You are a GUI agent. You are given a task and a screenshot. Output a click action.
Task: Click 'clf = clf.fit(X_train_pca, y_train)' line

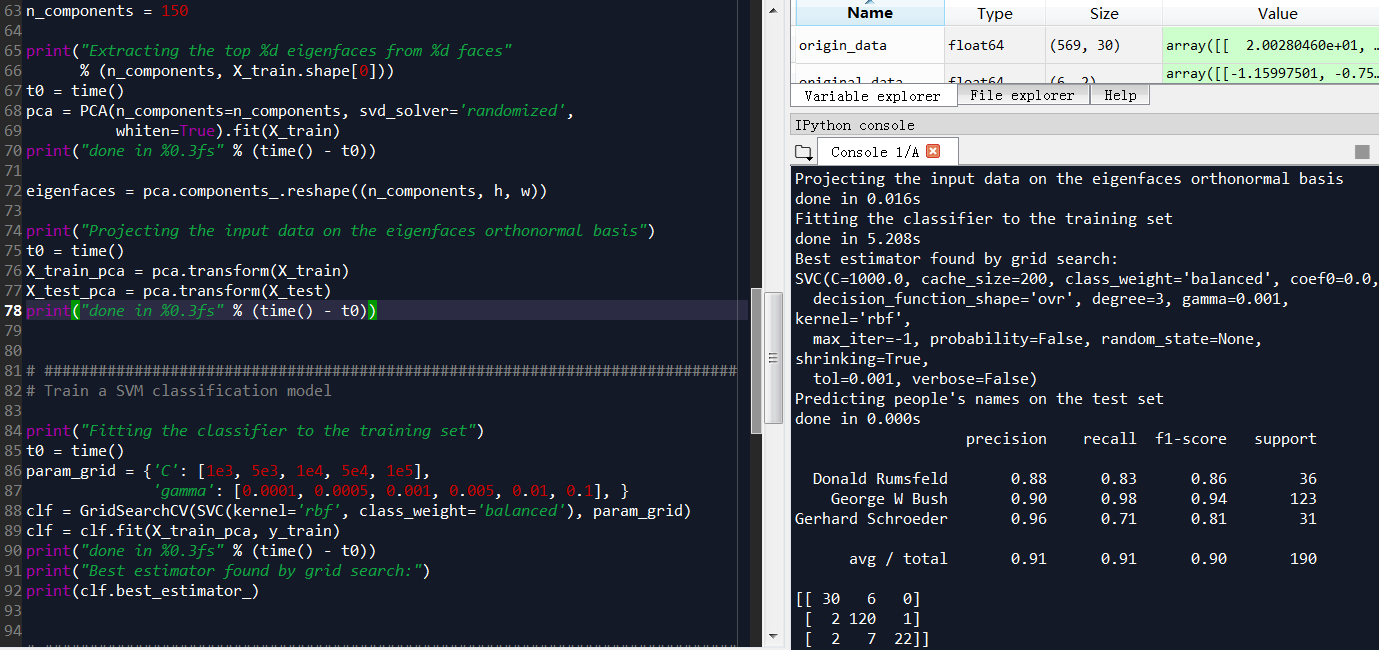[183, 531]
